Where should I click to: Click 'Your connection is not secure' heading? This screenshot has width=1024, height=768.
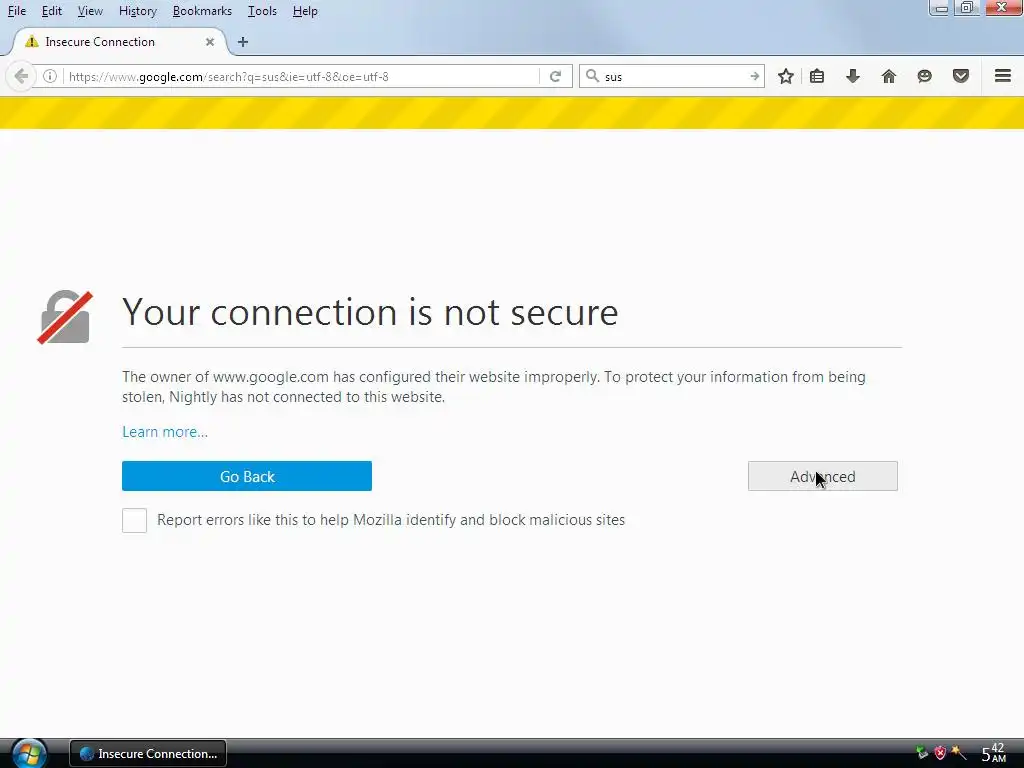[x=370, y=312]
